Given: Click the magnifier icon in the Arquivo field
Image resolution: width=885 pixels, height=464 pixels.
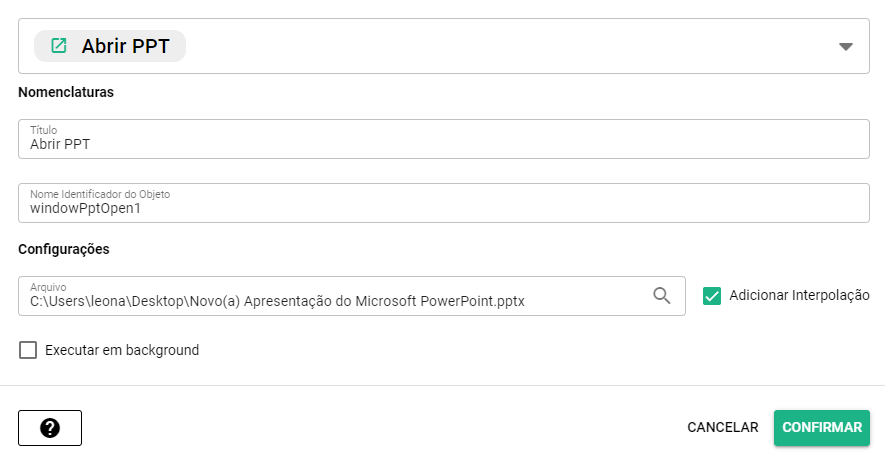Looking at the screenshot, I should (661, 295).
